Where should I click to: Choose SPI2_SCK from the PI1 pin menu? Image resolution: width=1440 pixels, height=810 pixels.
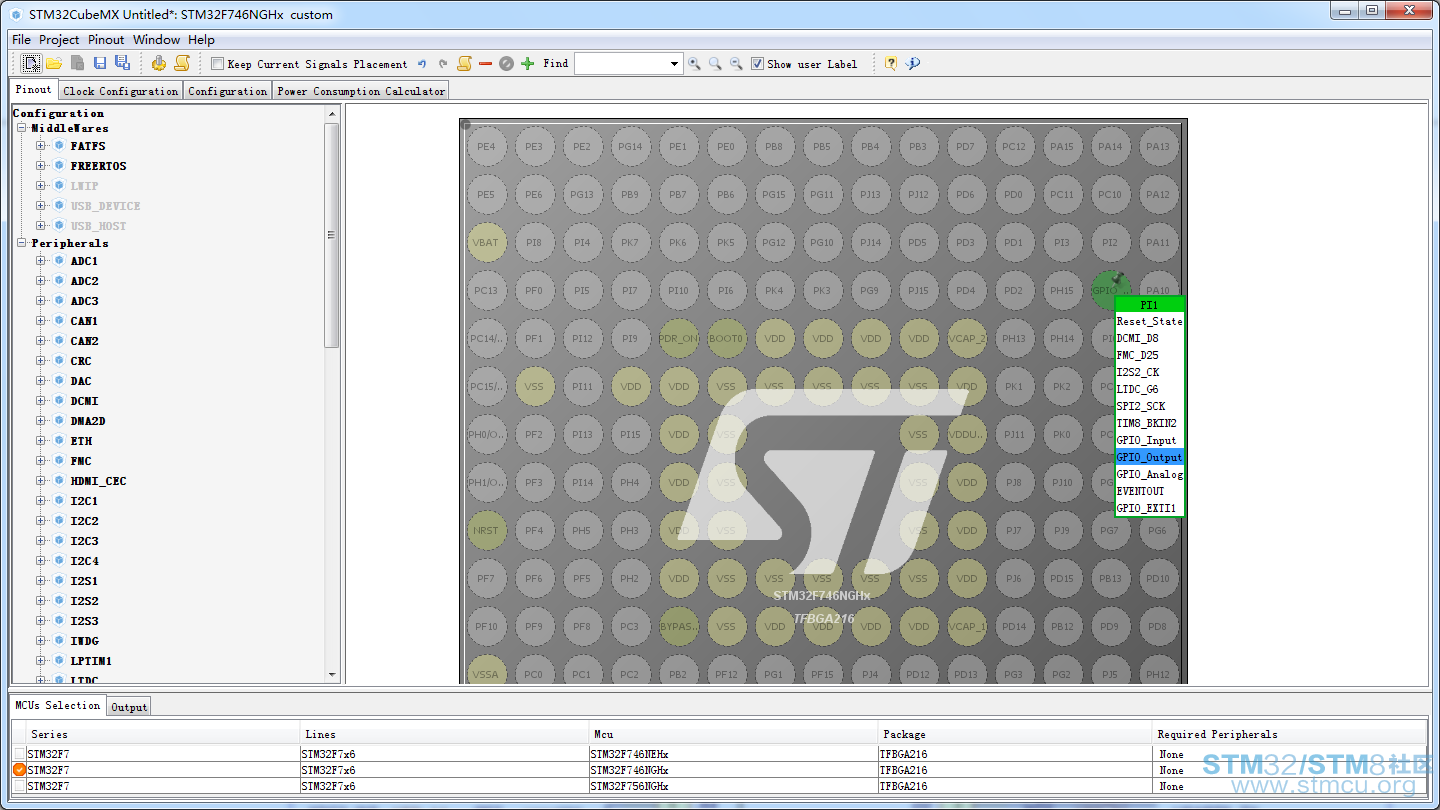click(x=1150, y=406)
